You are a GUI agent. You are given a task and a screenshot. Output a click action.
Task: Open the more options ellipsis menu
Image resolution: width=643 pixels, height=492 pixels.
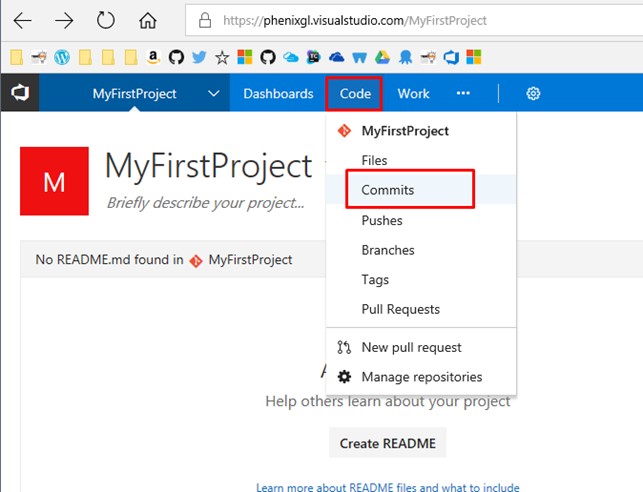463,93
